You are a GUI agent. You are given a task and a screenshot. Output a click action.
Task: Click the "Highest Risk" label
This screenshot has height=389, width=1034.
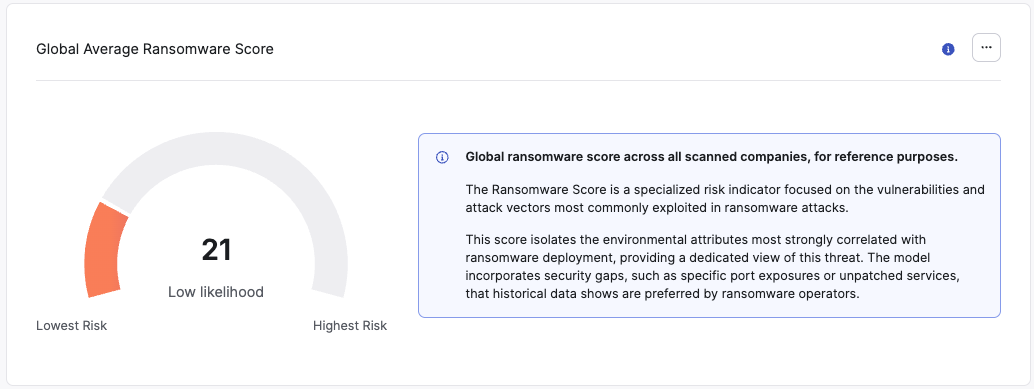(350, 326)
